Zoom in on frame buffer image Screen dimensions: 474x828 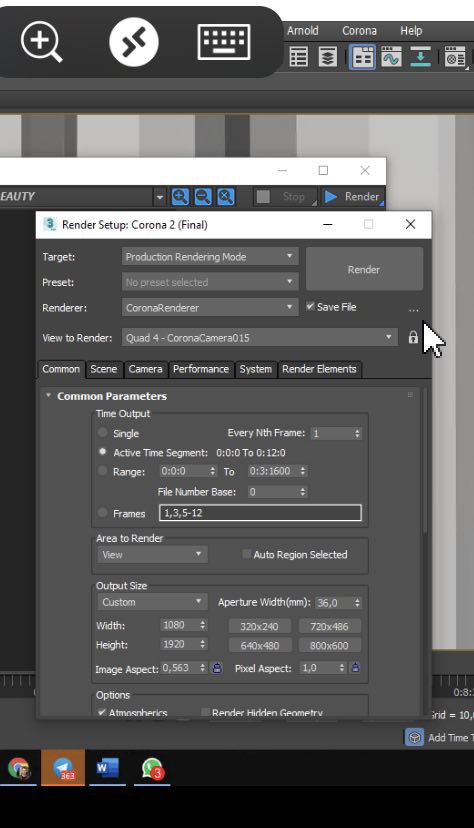(x=180, y=196)
